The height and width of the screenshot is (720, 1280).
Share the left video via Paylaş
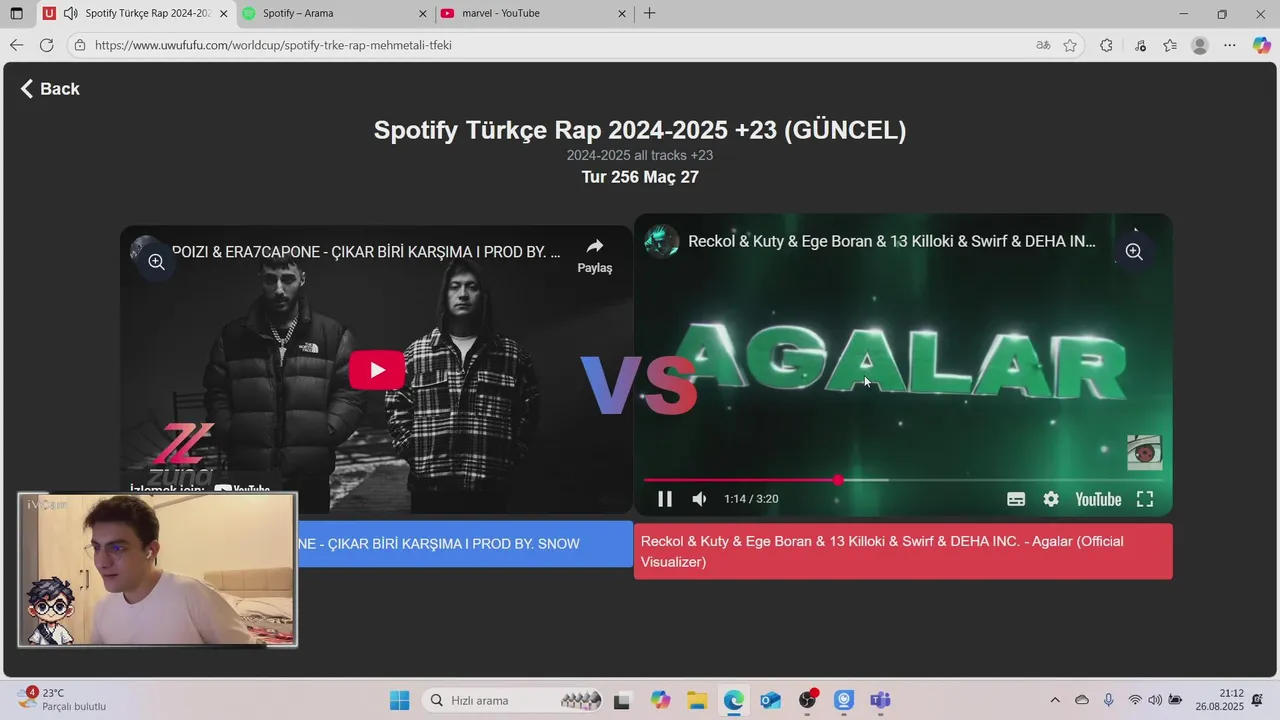click(x=595, y=256)
